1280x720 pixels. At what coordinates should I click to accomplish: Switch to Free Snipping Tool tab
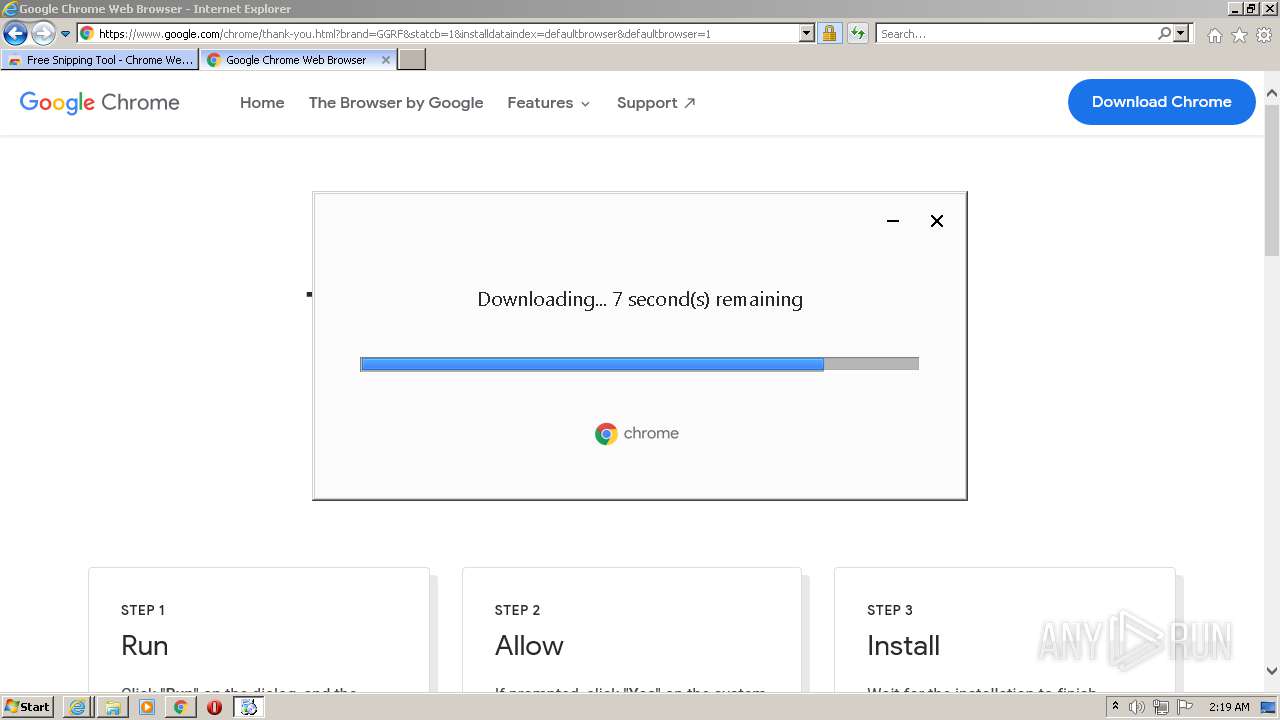pyautogui.click(x=100, y=60)
